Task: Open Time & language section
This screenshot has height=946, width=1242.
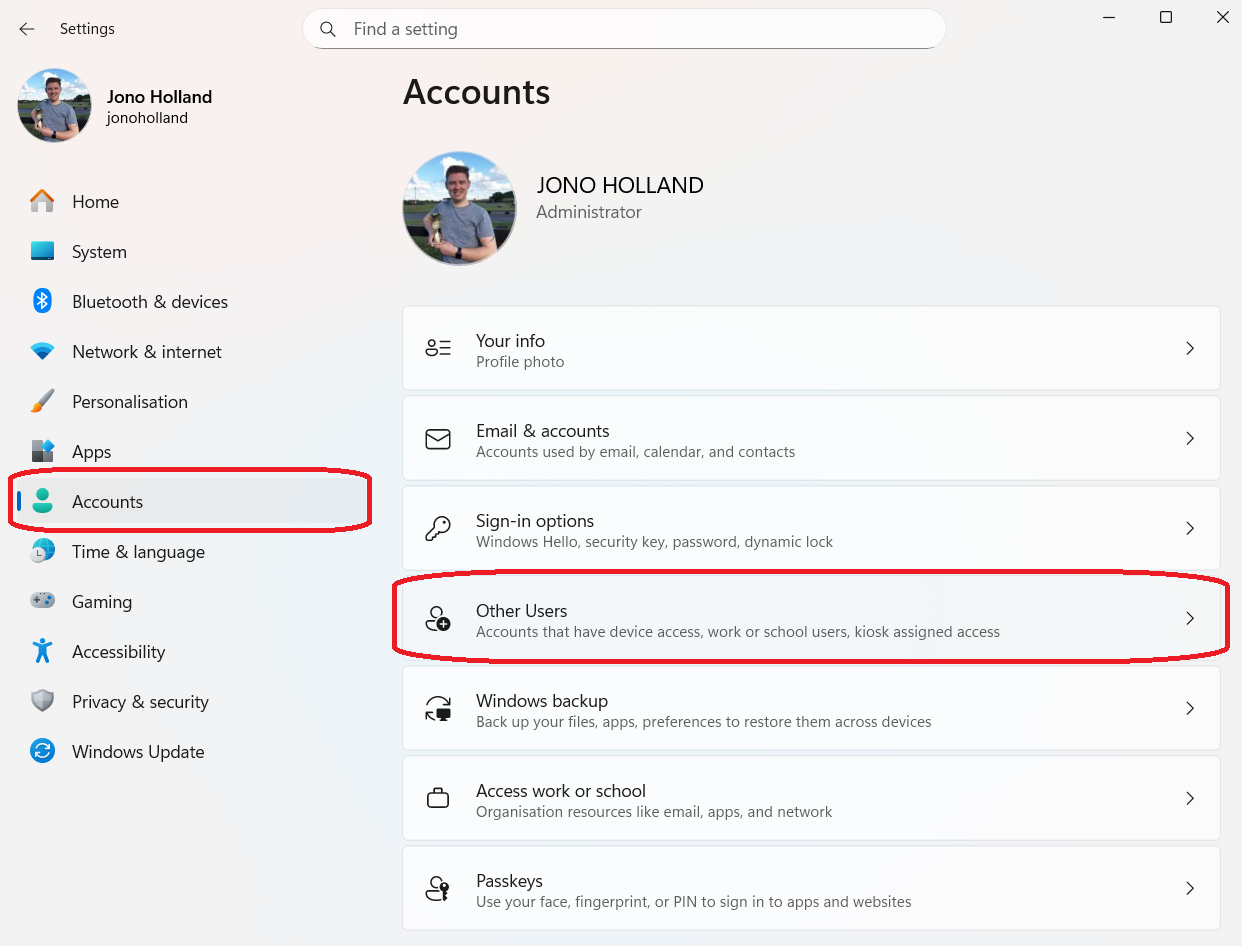Action: [190, 551]
